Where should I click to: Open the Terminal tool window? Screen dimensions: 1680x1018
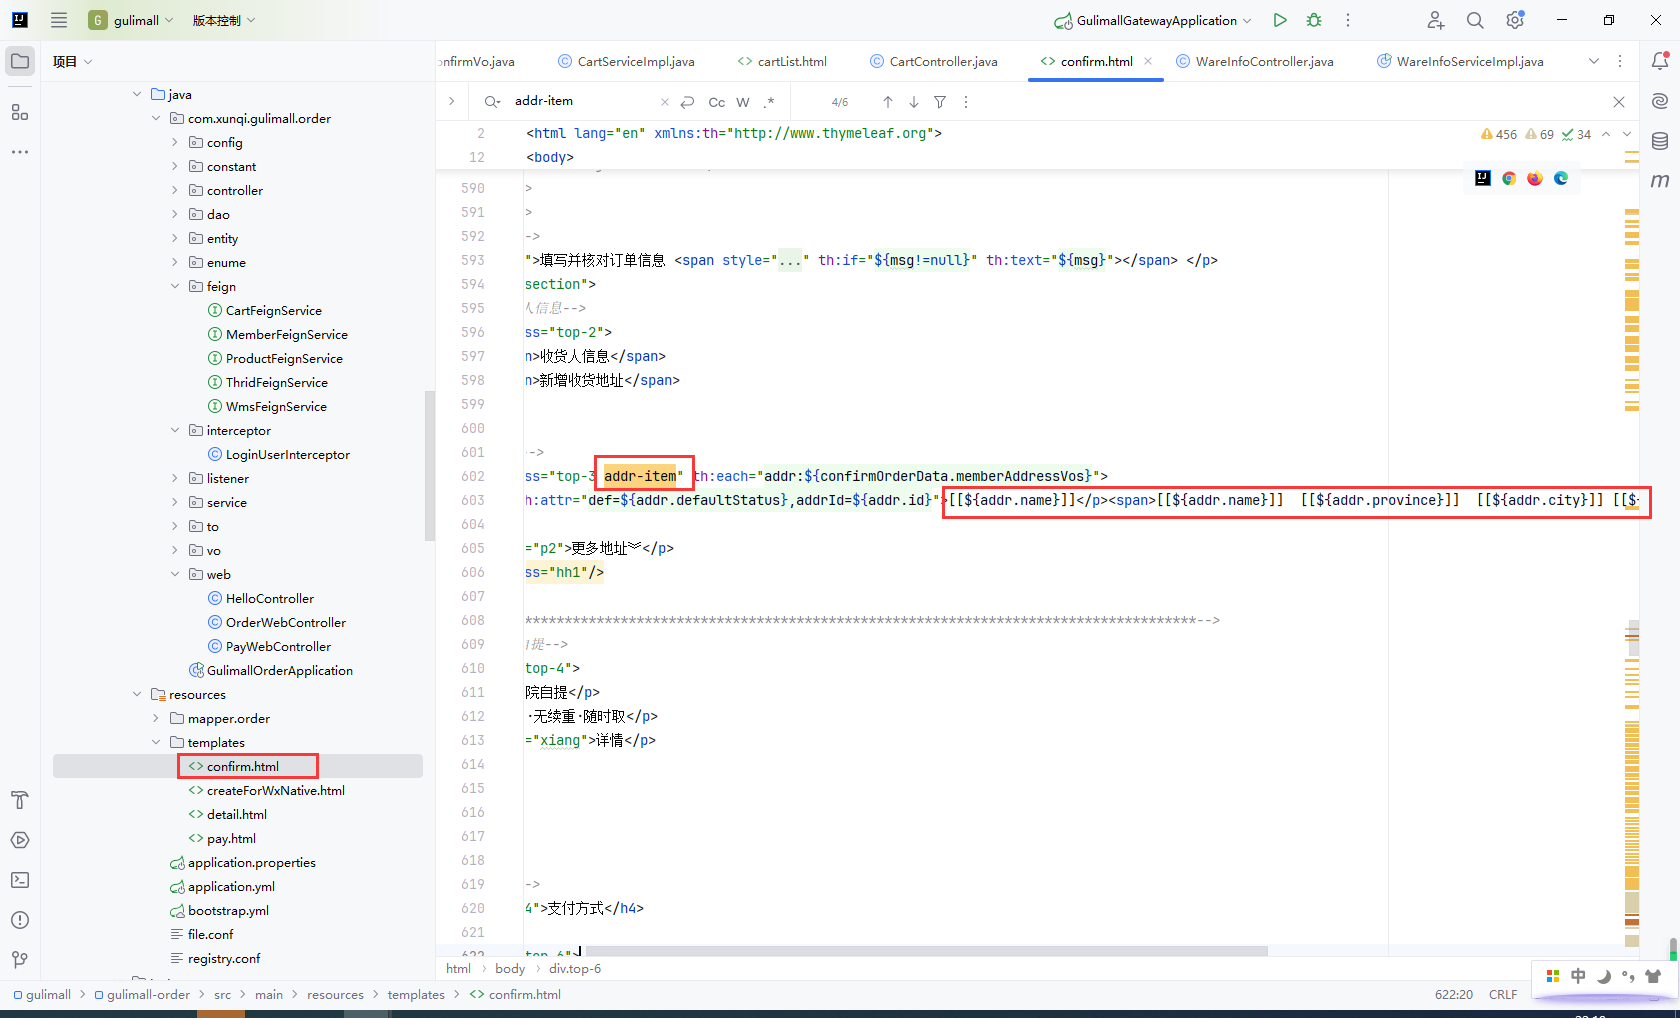[x=20, y=880]
